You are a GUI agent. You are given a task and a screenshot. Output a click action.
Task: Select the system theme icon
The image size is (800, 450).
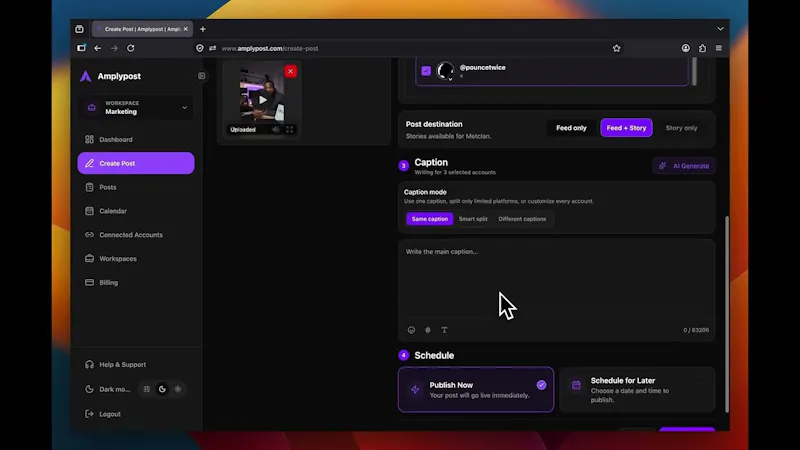click(x=147, y=389)
